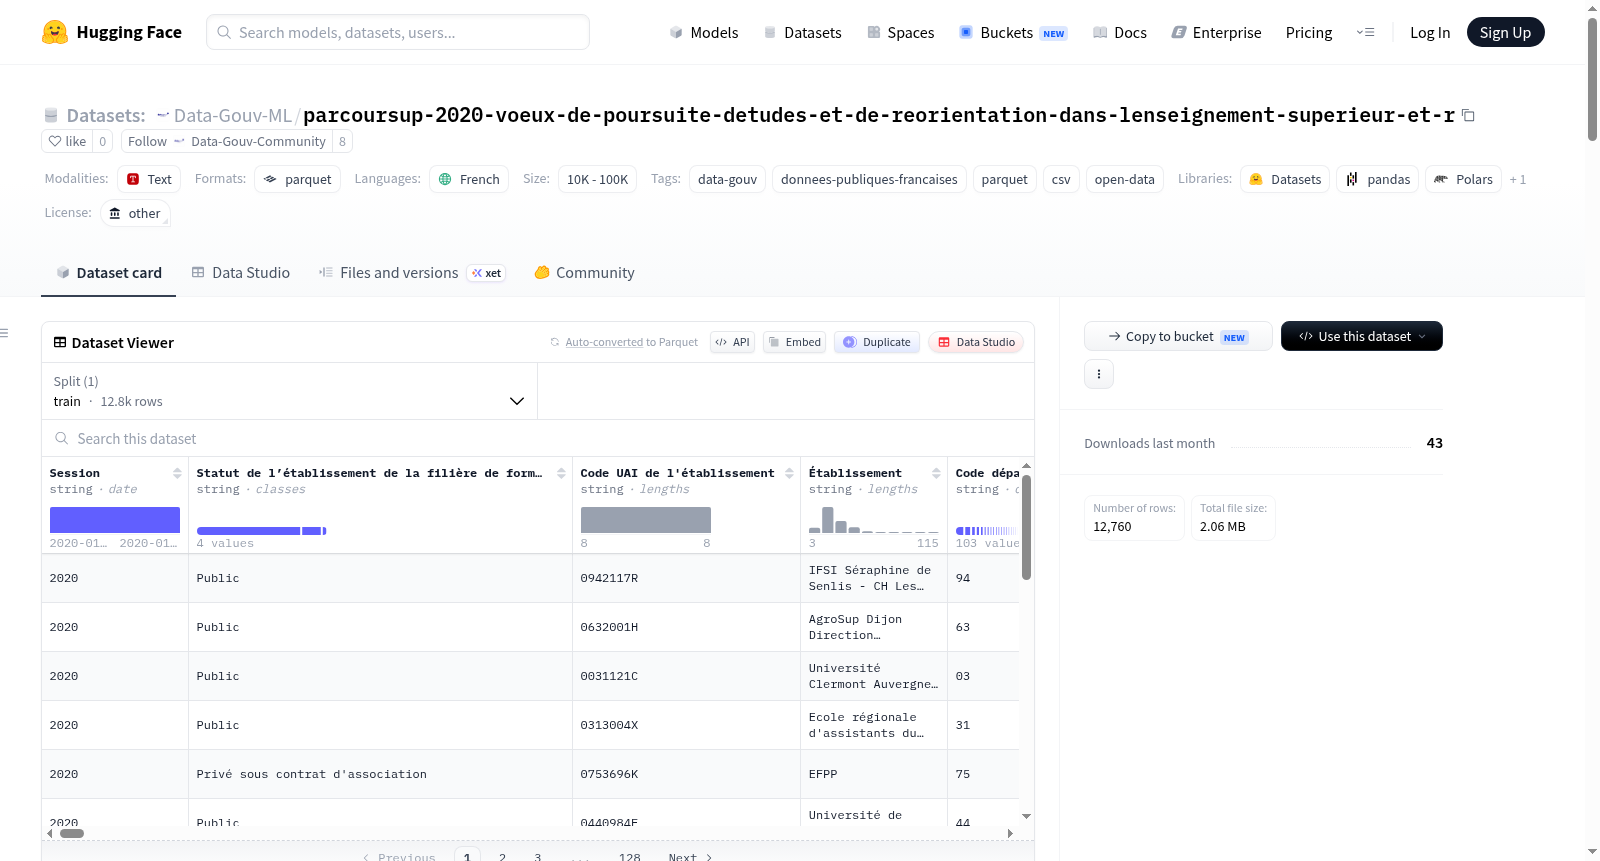Viewport: 1600px width, 861px height.
Task: Click the Hugging Face logo icon
Action: click(x=55, y=32)
